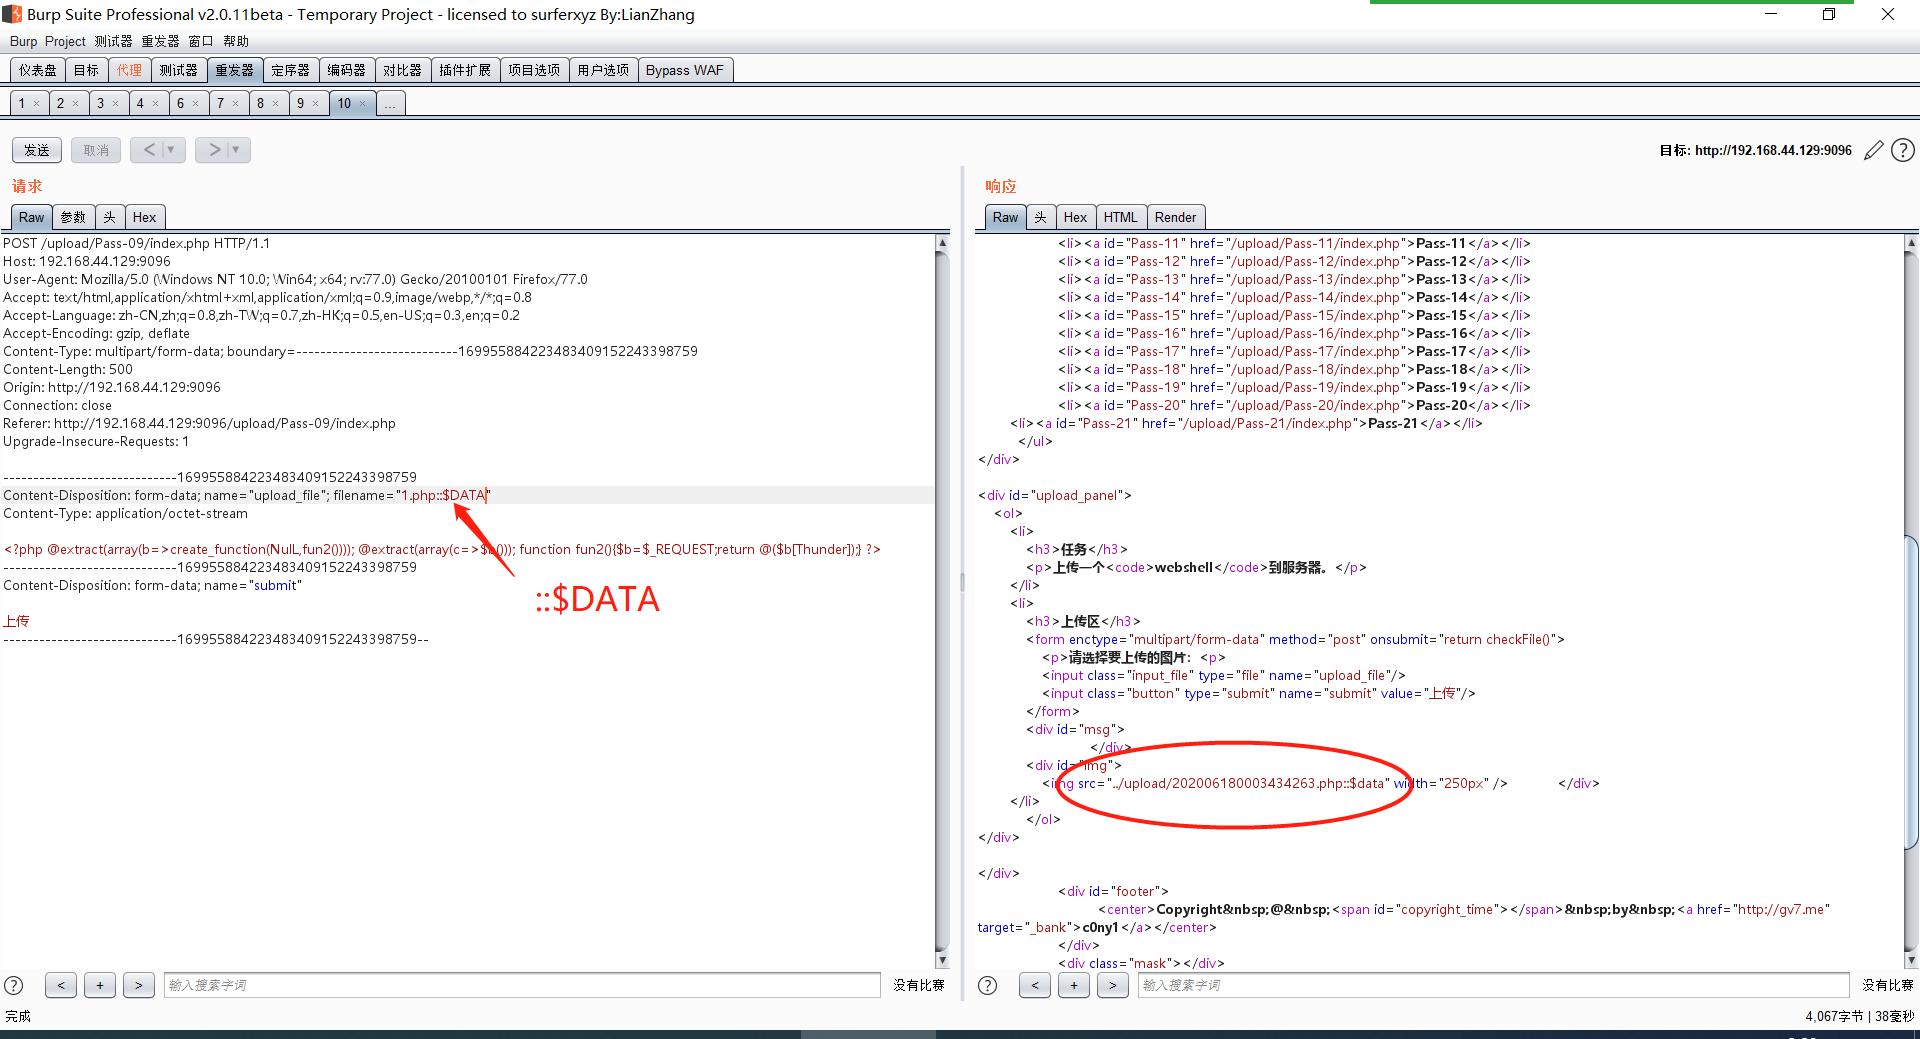Click previous match button in request search
This screenshot has height=1039, width=1920.
tap(61, 985)
